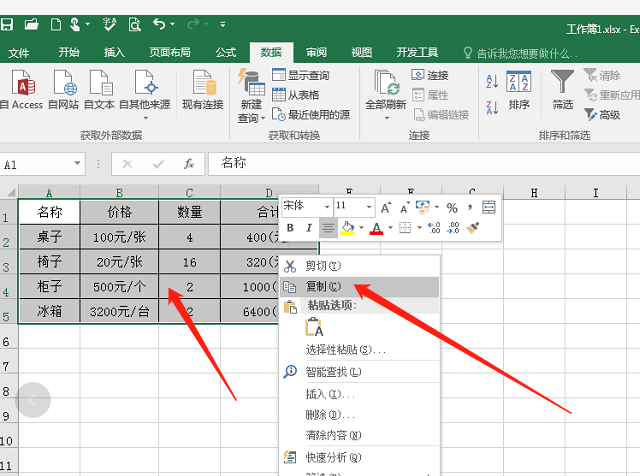Screen dimensions: 640x476
Task: Expand font color dropdown arrow
Action: (x=391, y=227)
